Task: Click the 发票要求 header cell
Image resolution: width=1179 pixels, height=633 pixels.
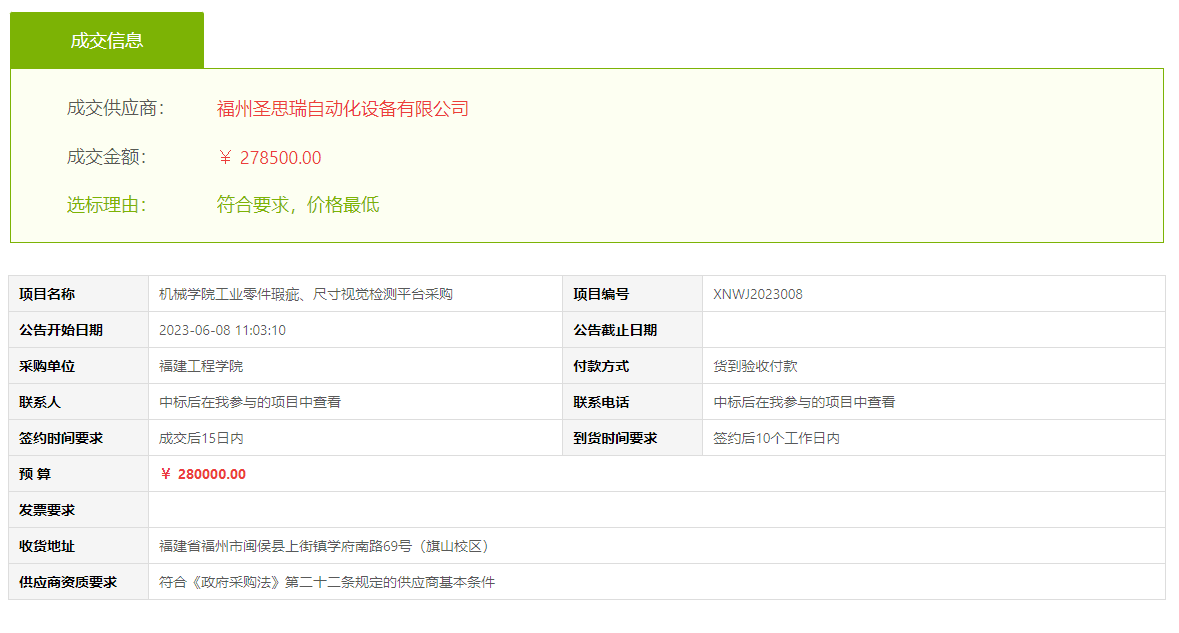Action: click(x=79, y=510)
